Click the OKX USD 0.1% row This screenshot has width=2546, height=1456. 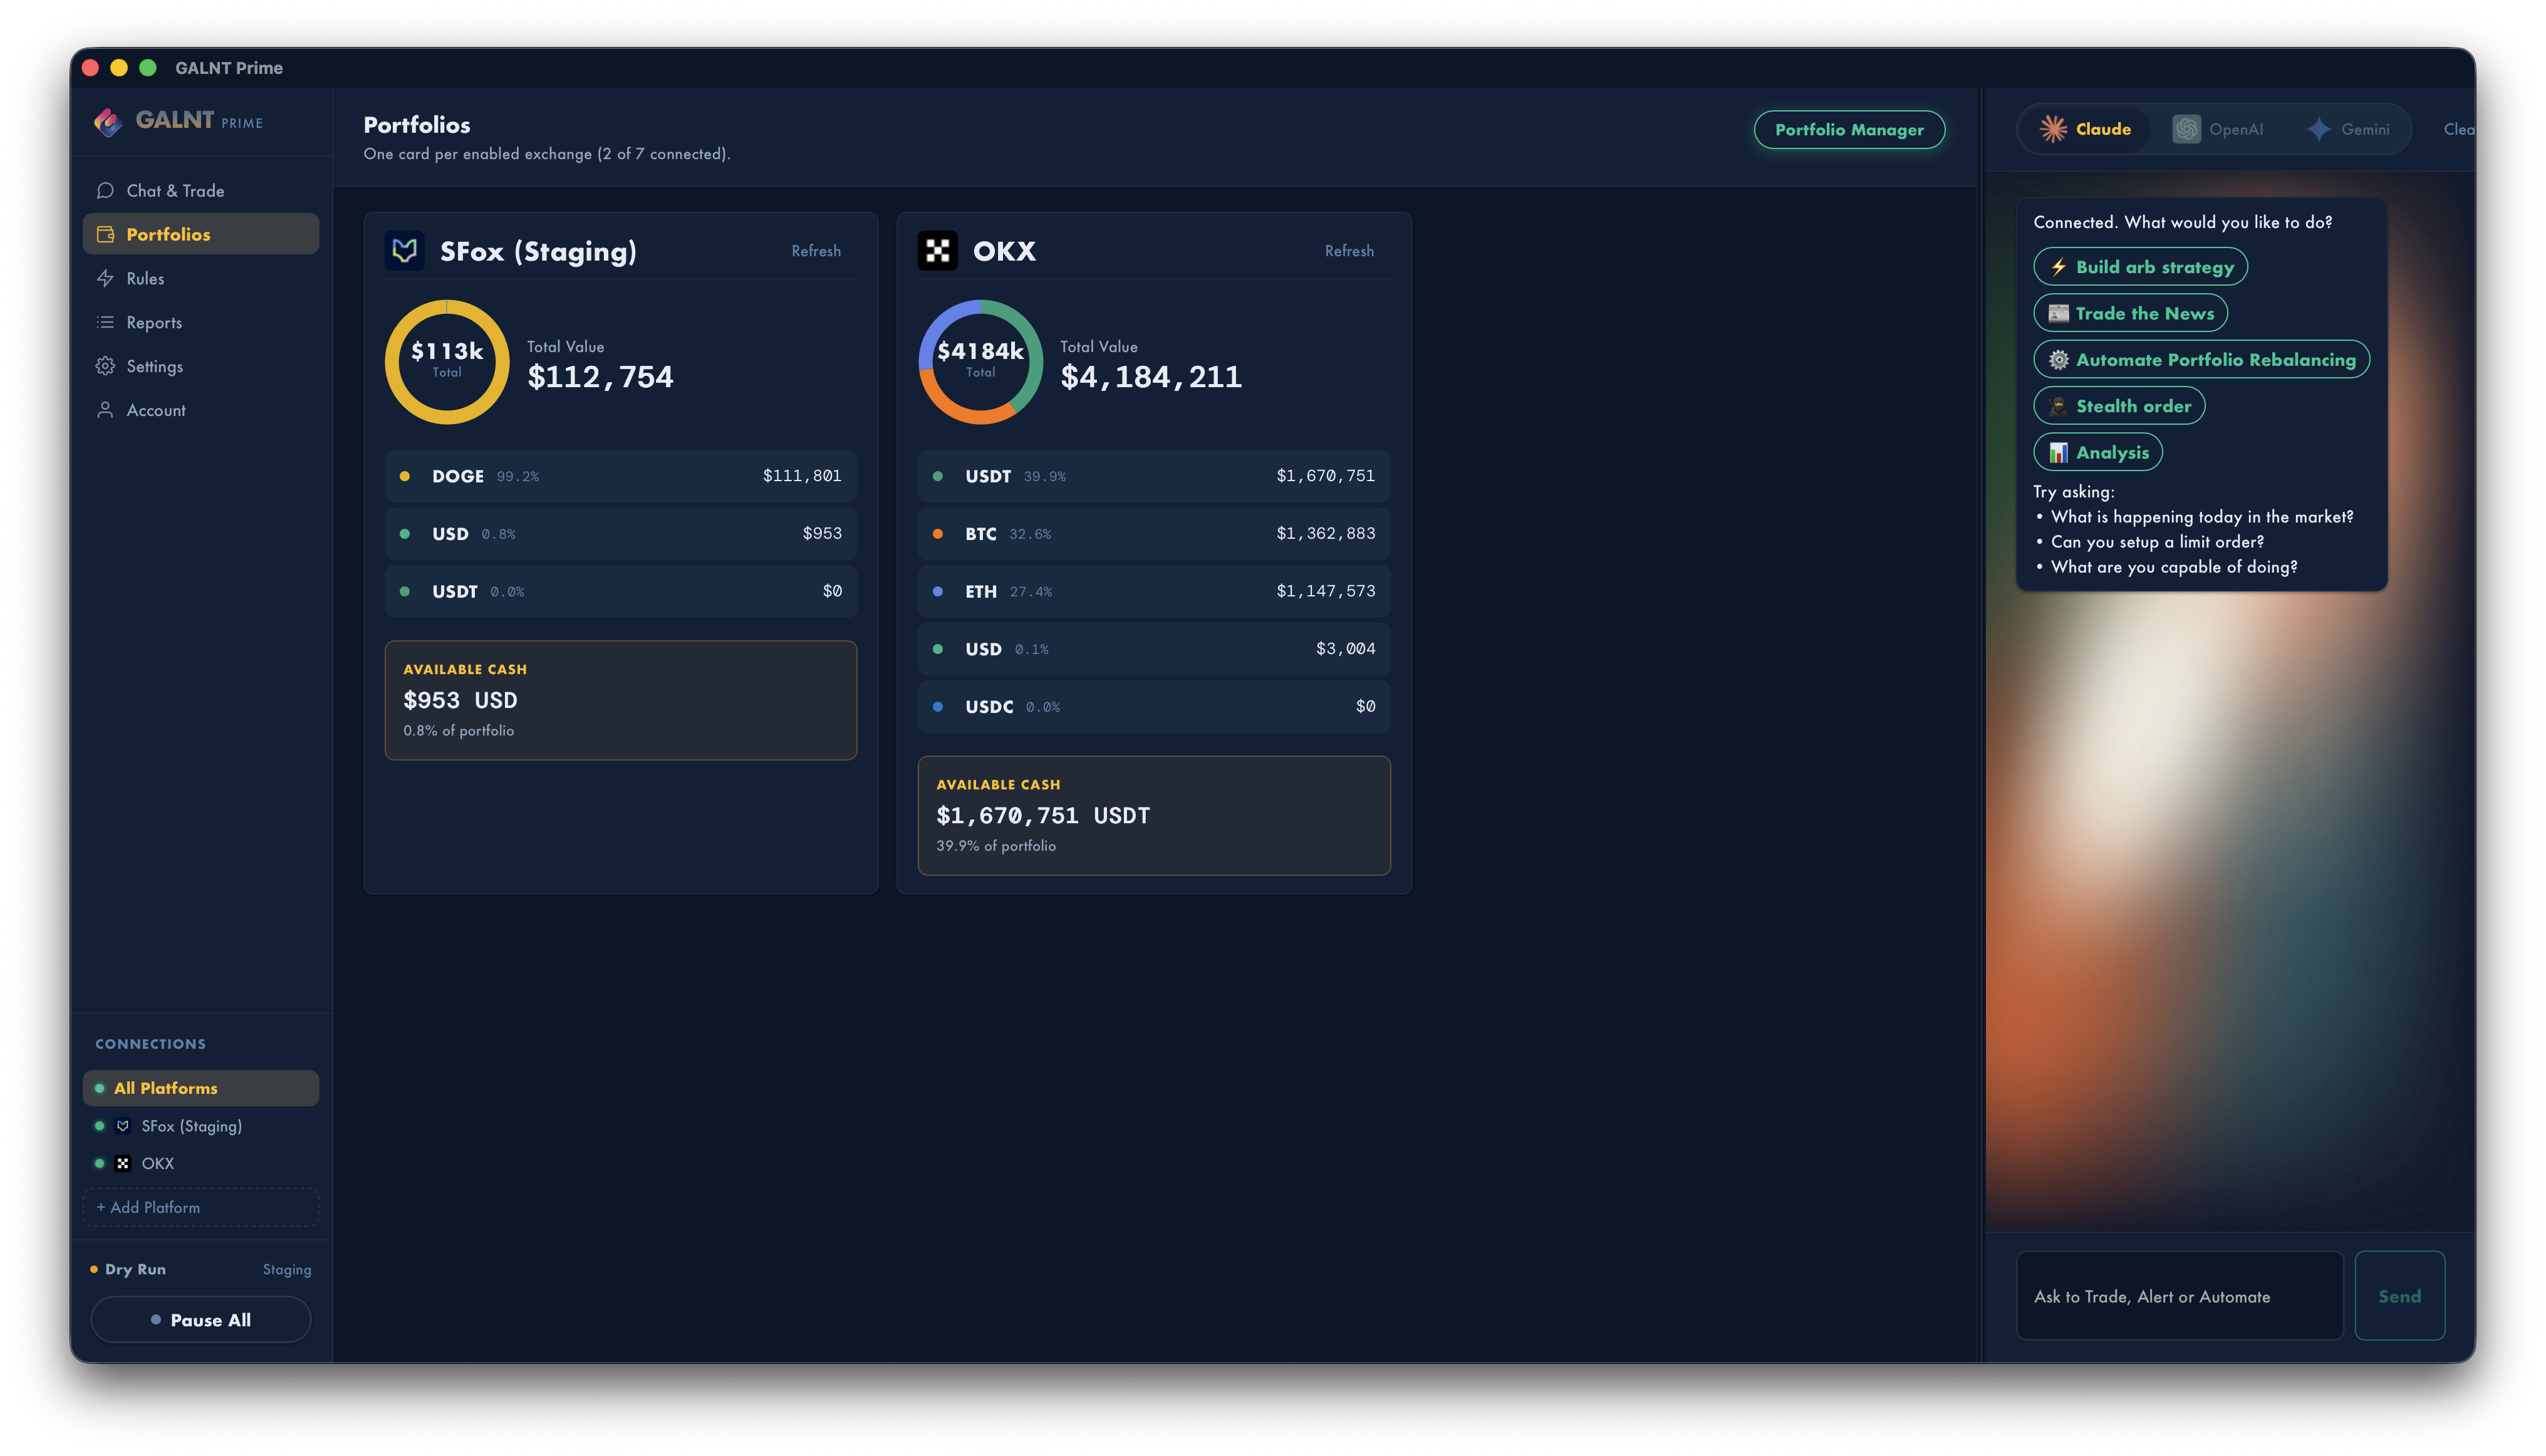[1154, 649]
